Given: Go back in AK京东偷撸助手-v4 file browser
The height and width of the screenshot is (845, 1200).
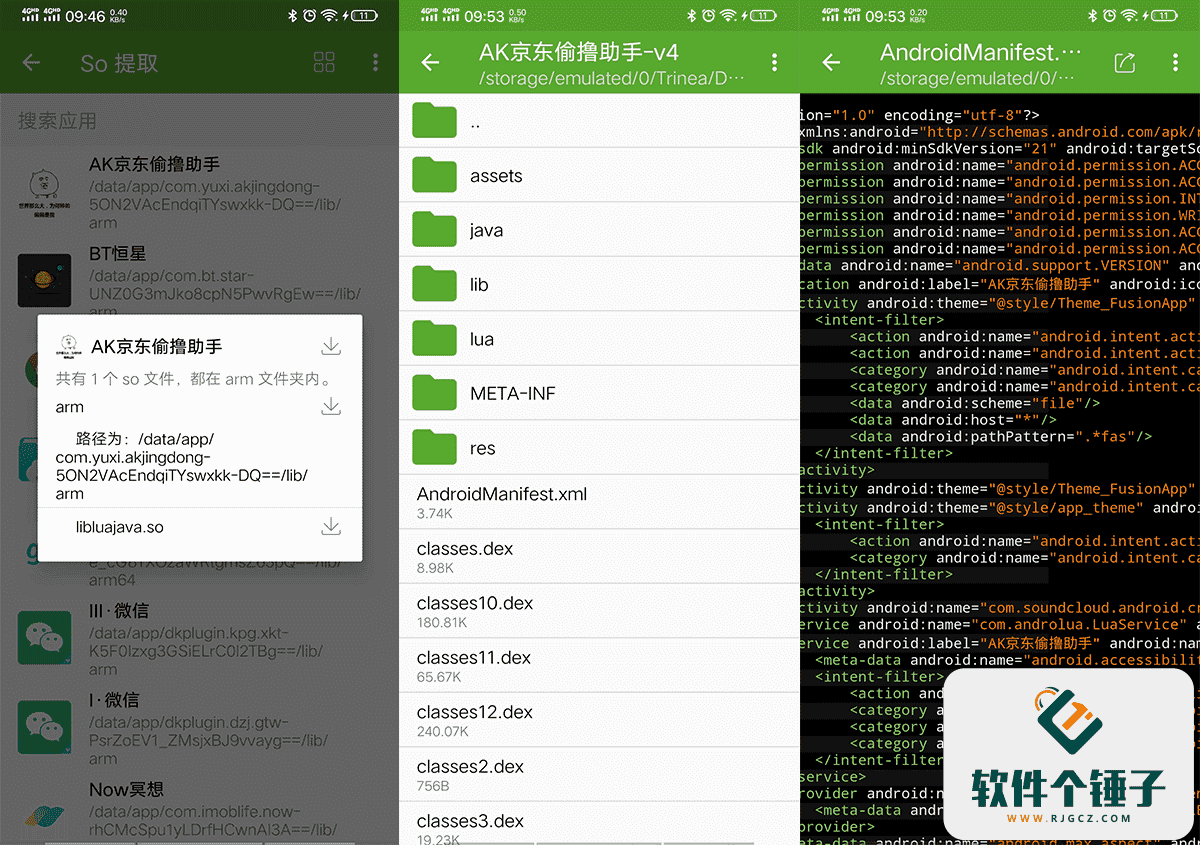Looking at the screenshot, I should coord(430,63).
